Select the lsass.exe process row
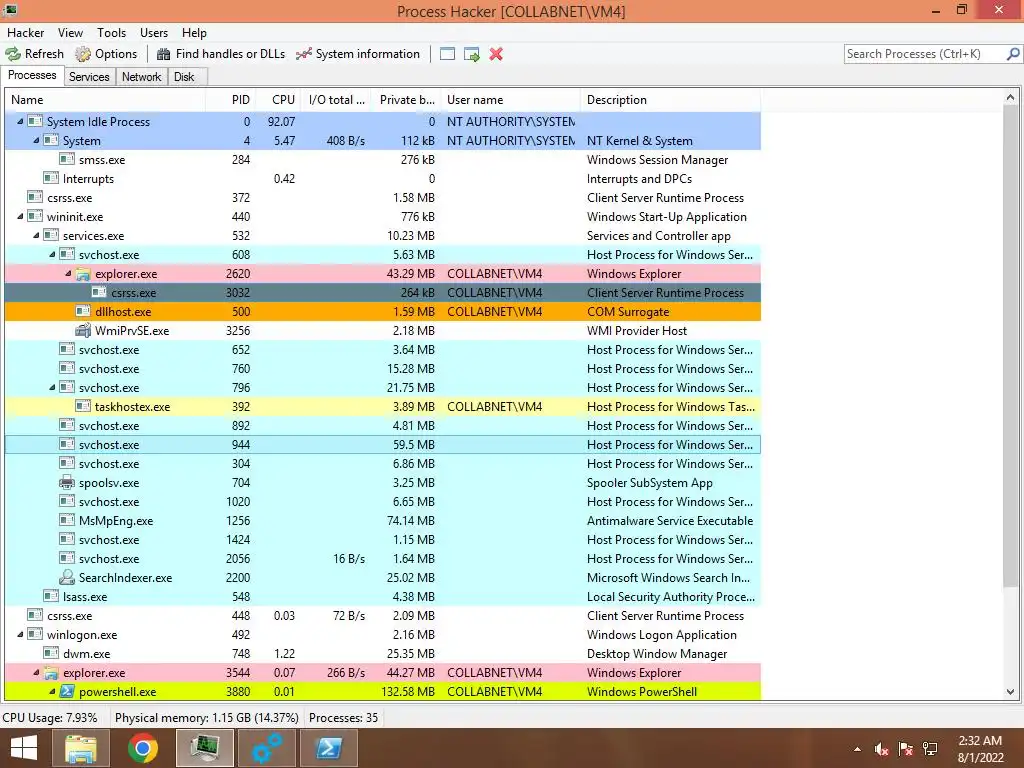Screen dimensions: 1024x768 (x=383, y=596)
